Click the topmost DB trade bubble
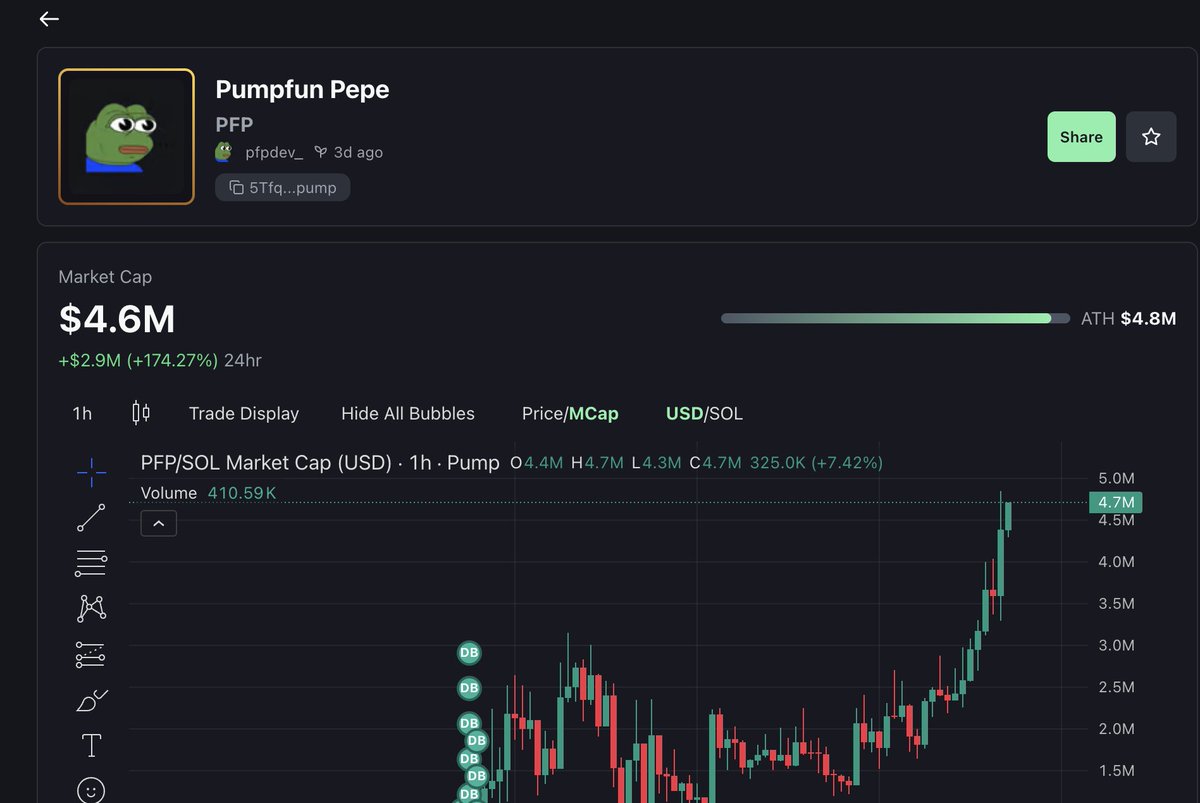The width and height of the screenshot is (1200, 803). [x=469, y=653]
